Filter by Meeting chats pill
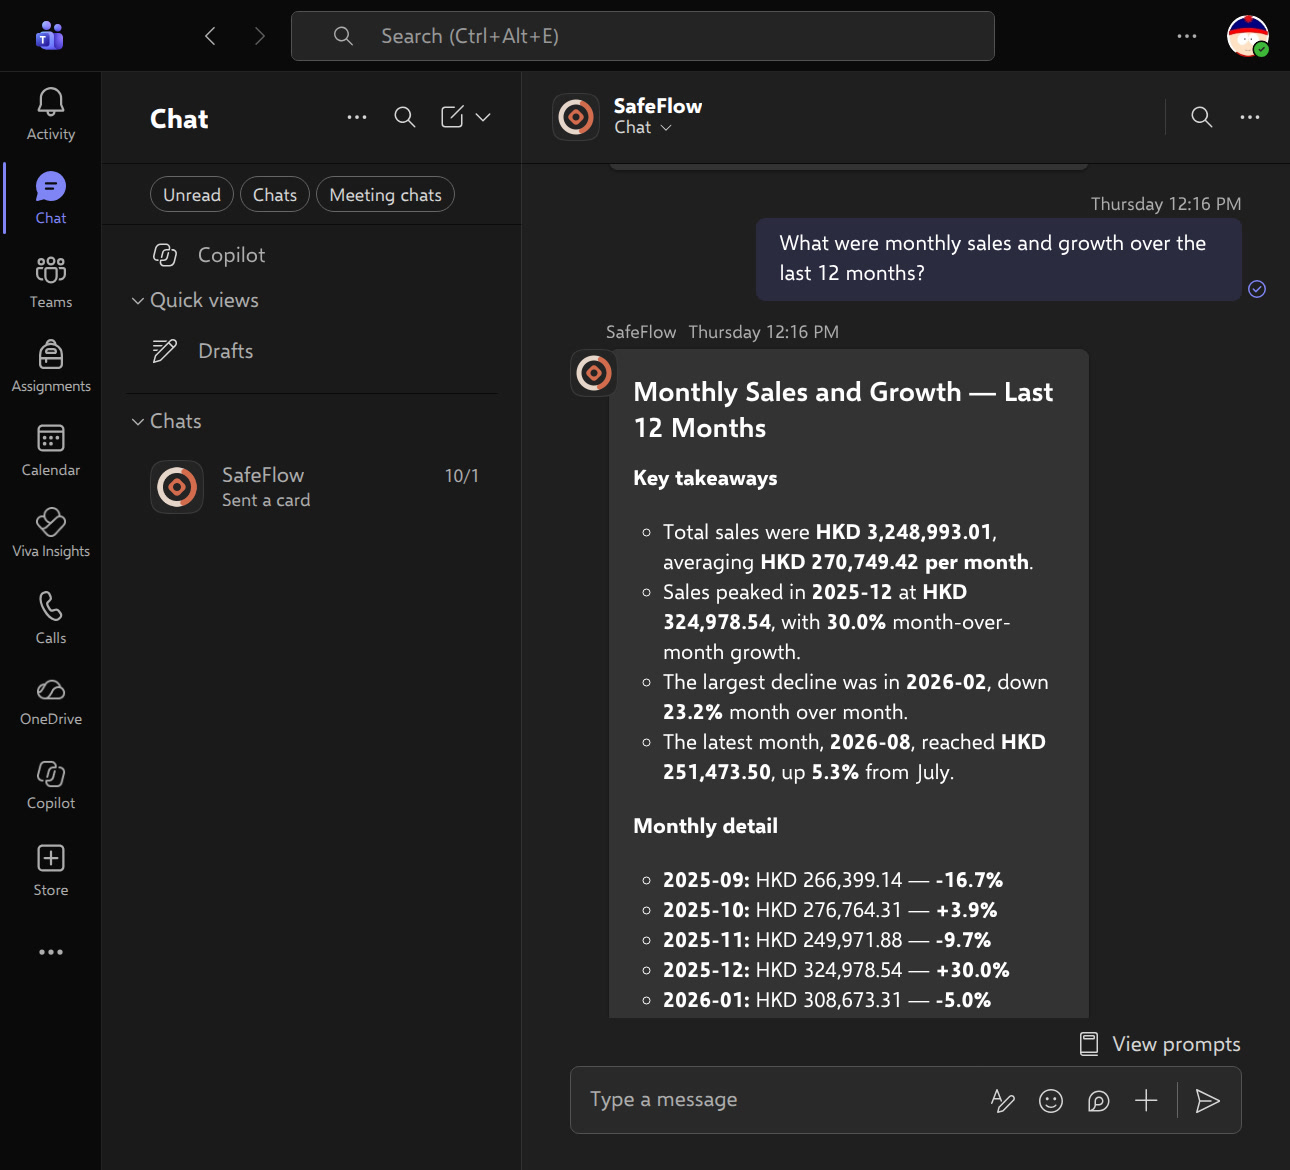 point(386,194)
